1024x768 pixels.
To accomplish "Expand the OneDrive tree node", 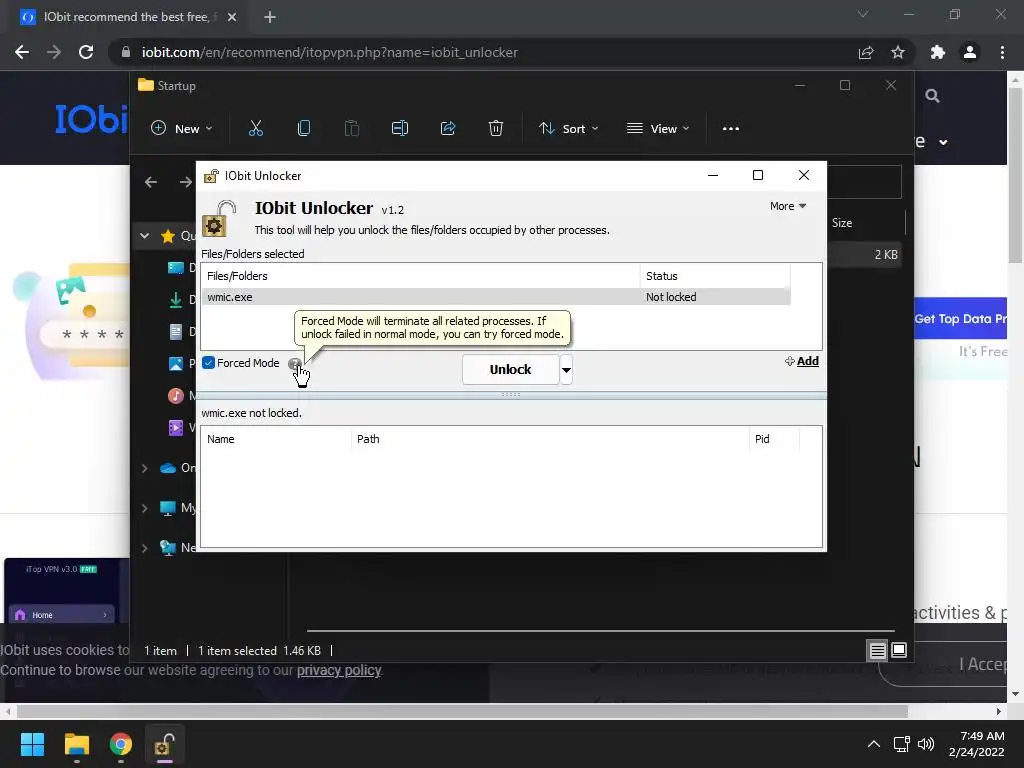I will pyautogui.click(x=144, y=468).
